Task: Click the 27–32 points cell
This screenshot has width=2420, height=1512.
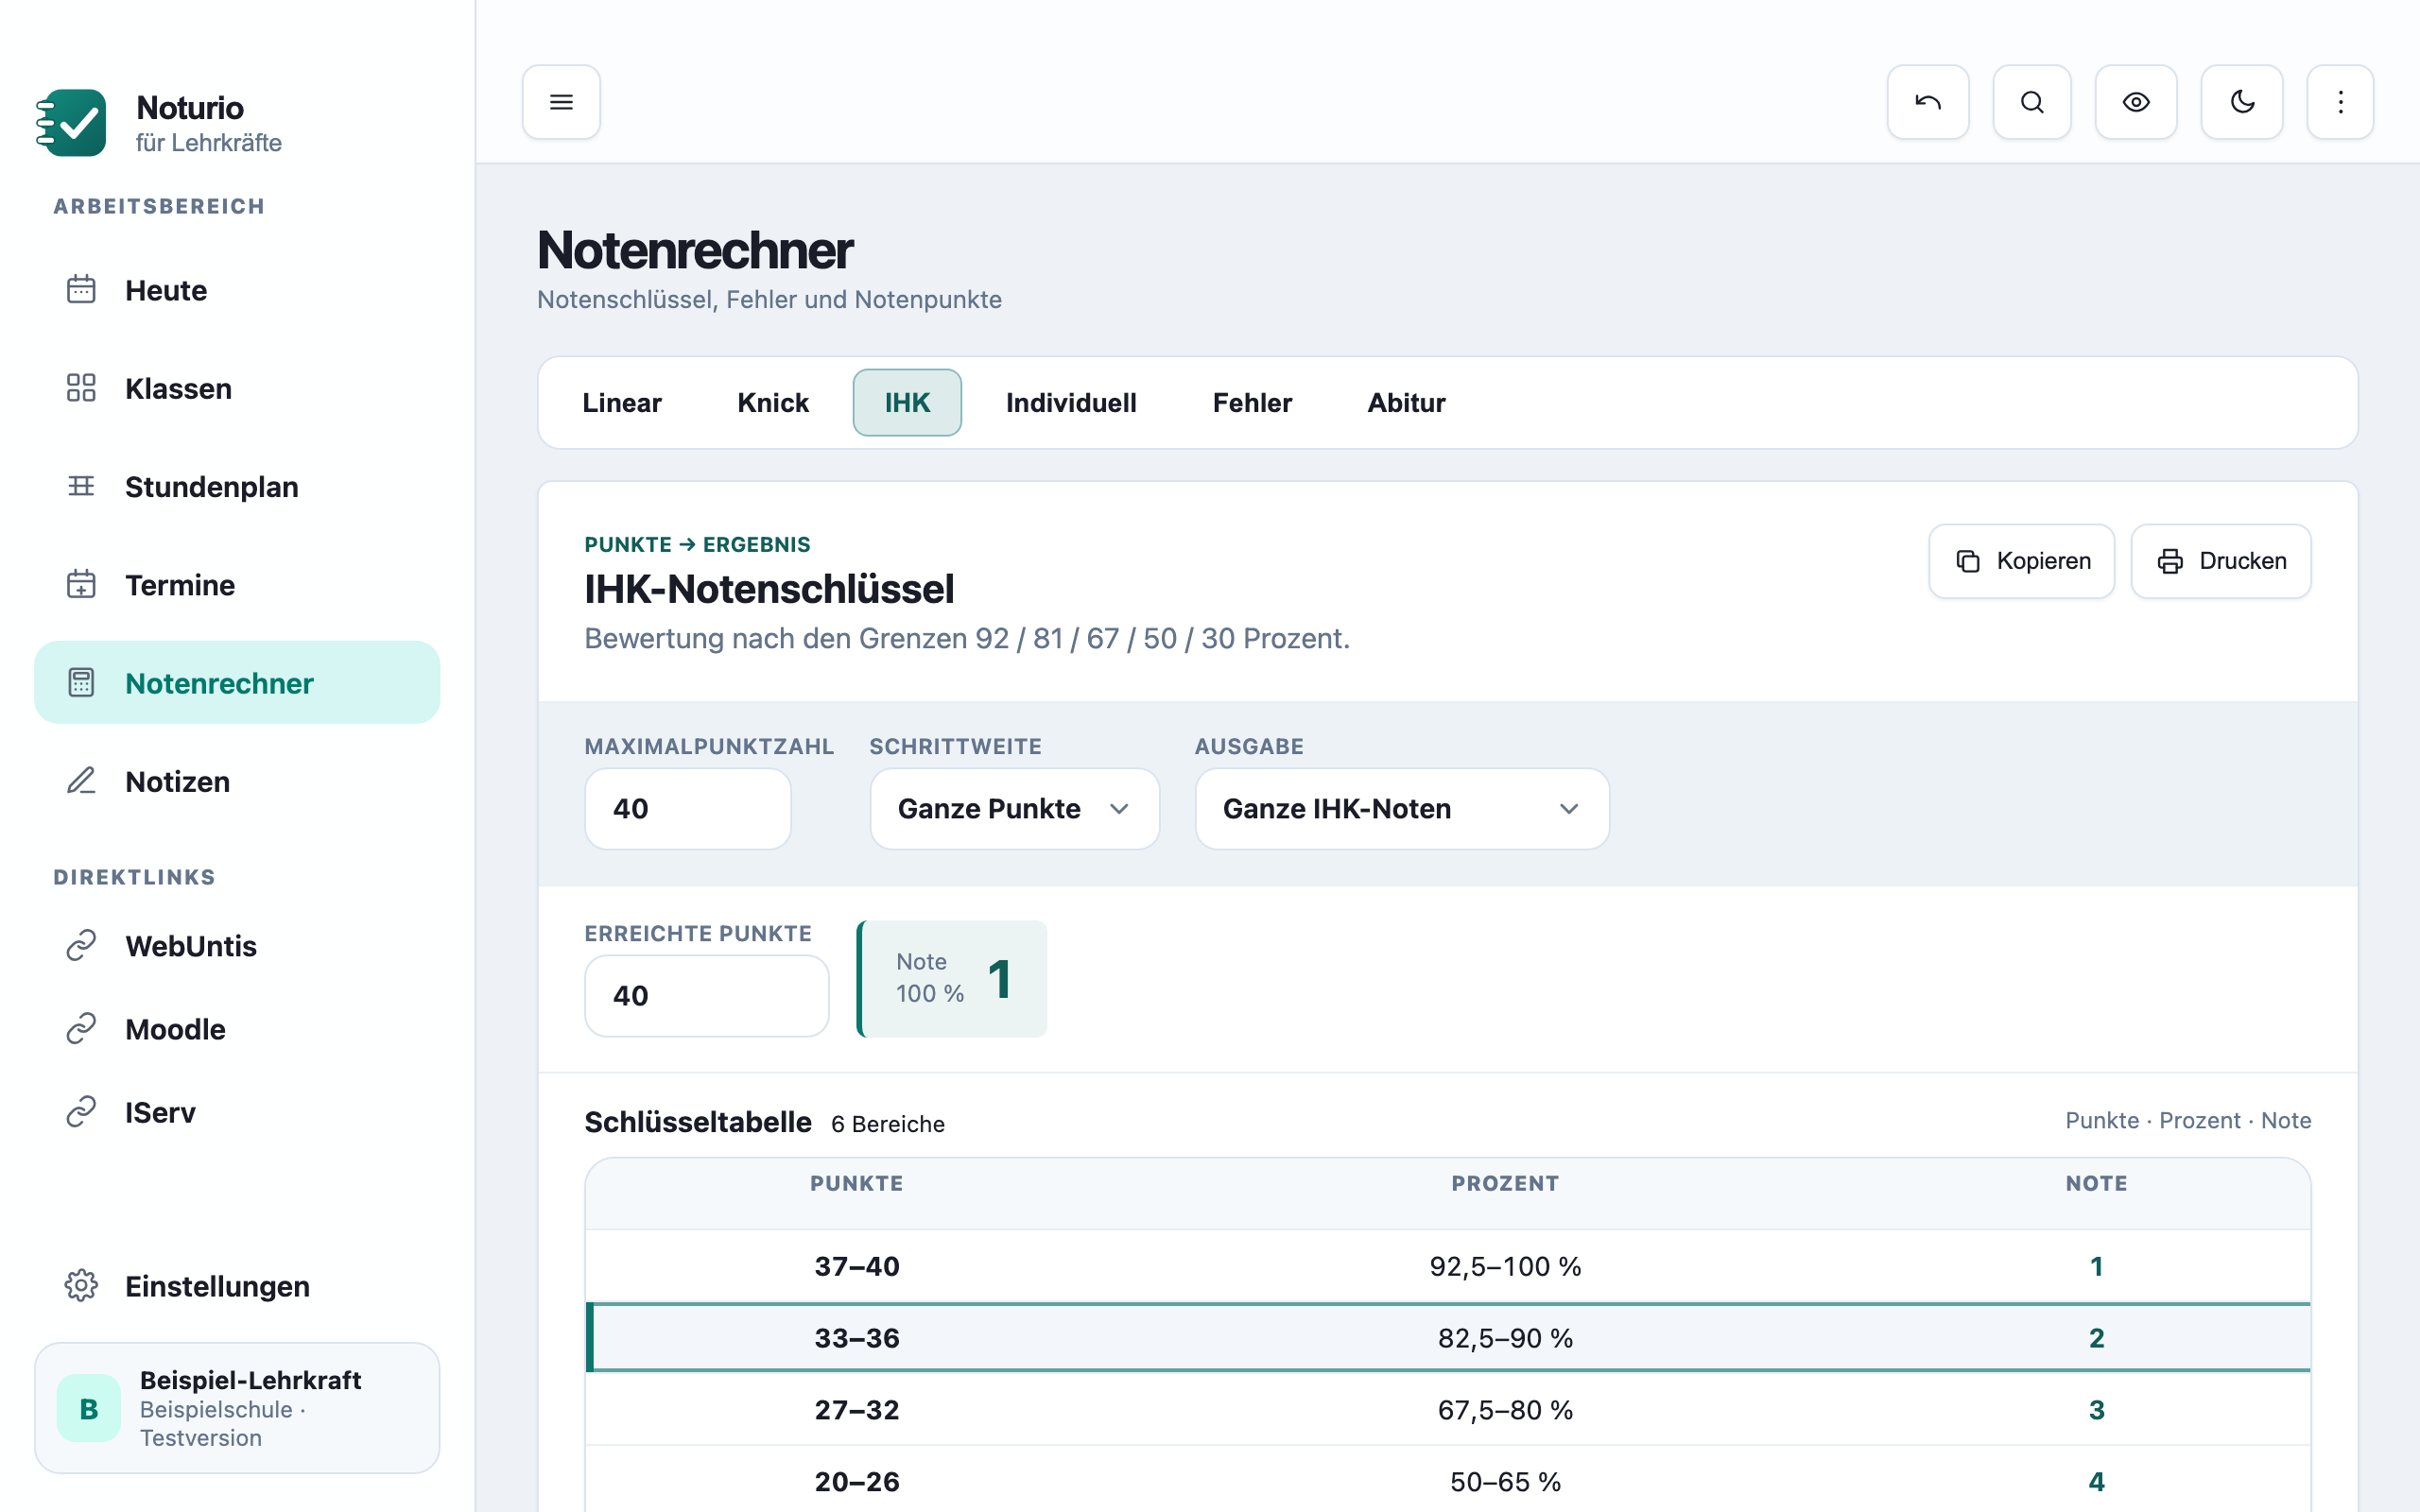Action: (857, 1409)
